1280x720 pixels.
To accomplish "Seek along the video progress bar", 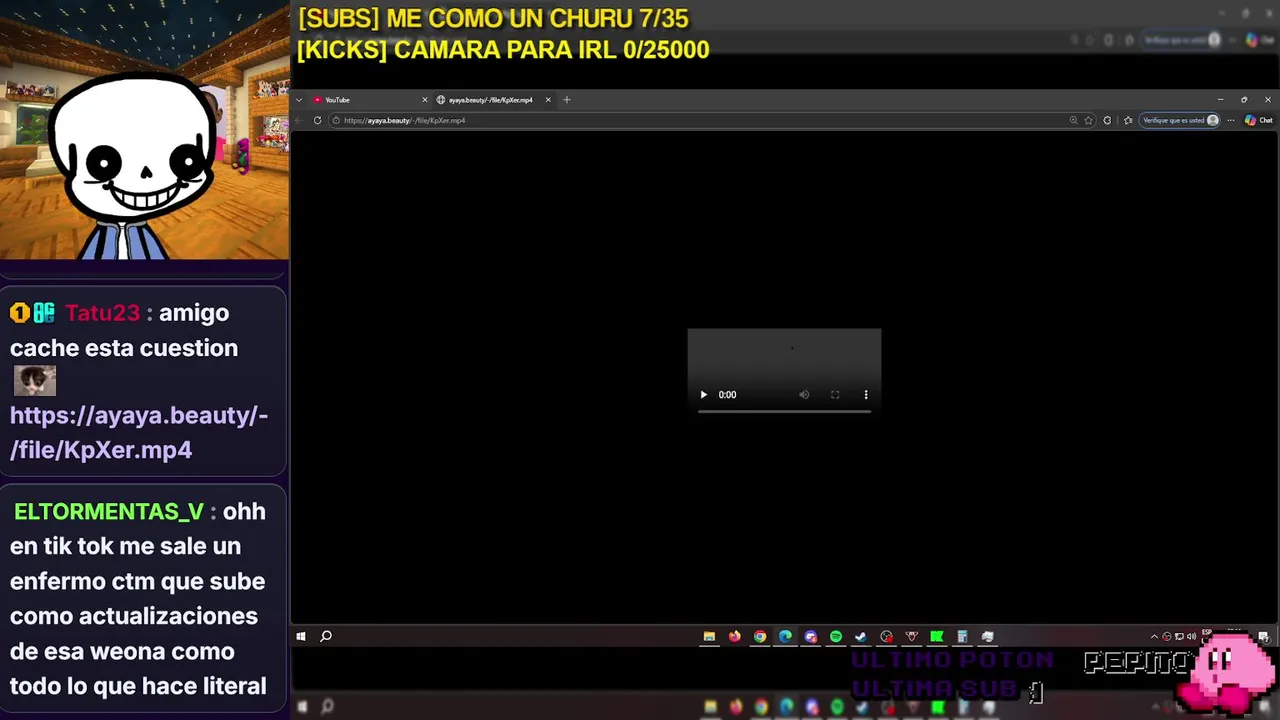I will (x=784, y=410).
